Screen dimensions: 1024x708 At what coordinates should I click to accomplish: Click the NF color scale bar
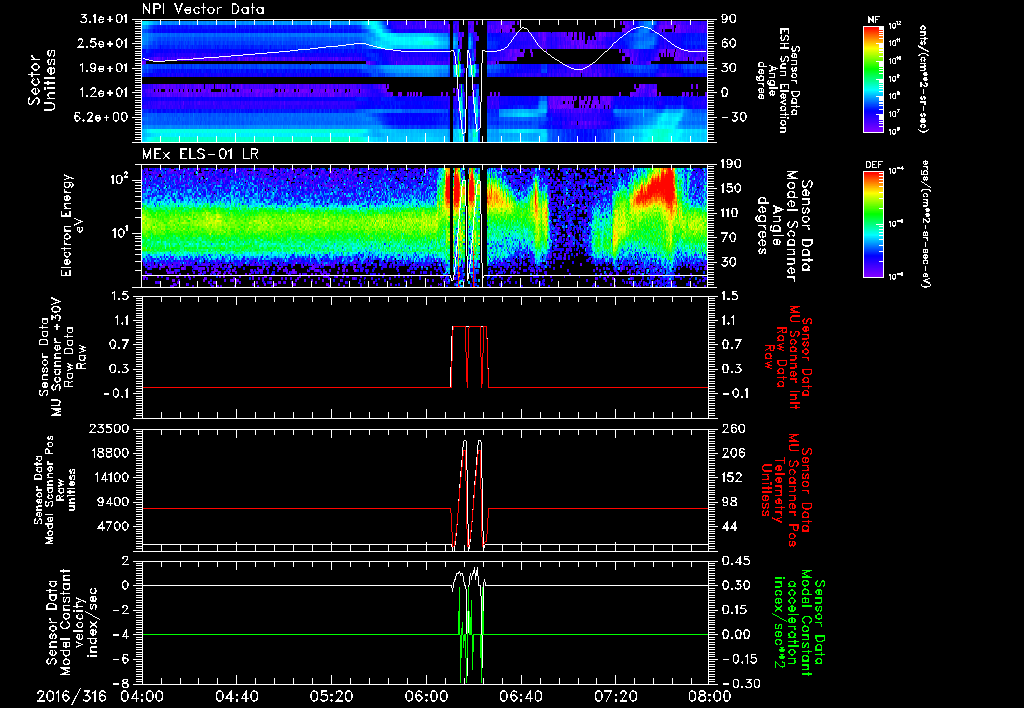click(873, 79)
